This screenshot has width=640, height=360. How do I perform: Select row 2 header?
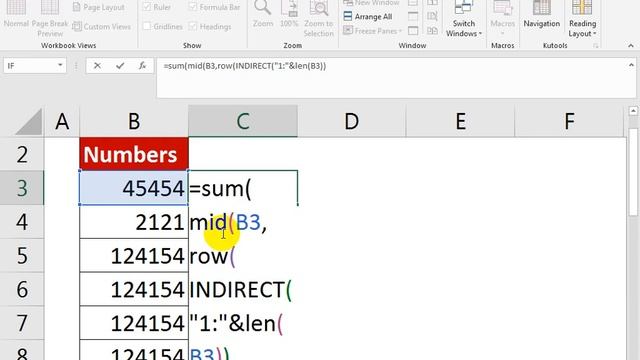tap(22, 154)
